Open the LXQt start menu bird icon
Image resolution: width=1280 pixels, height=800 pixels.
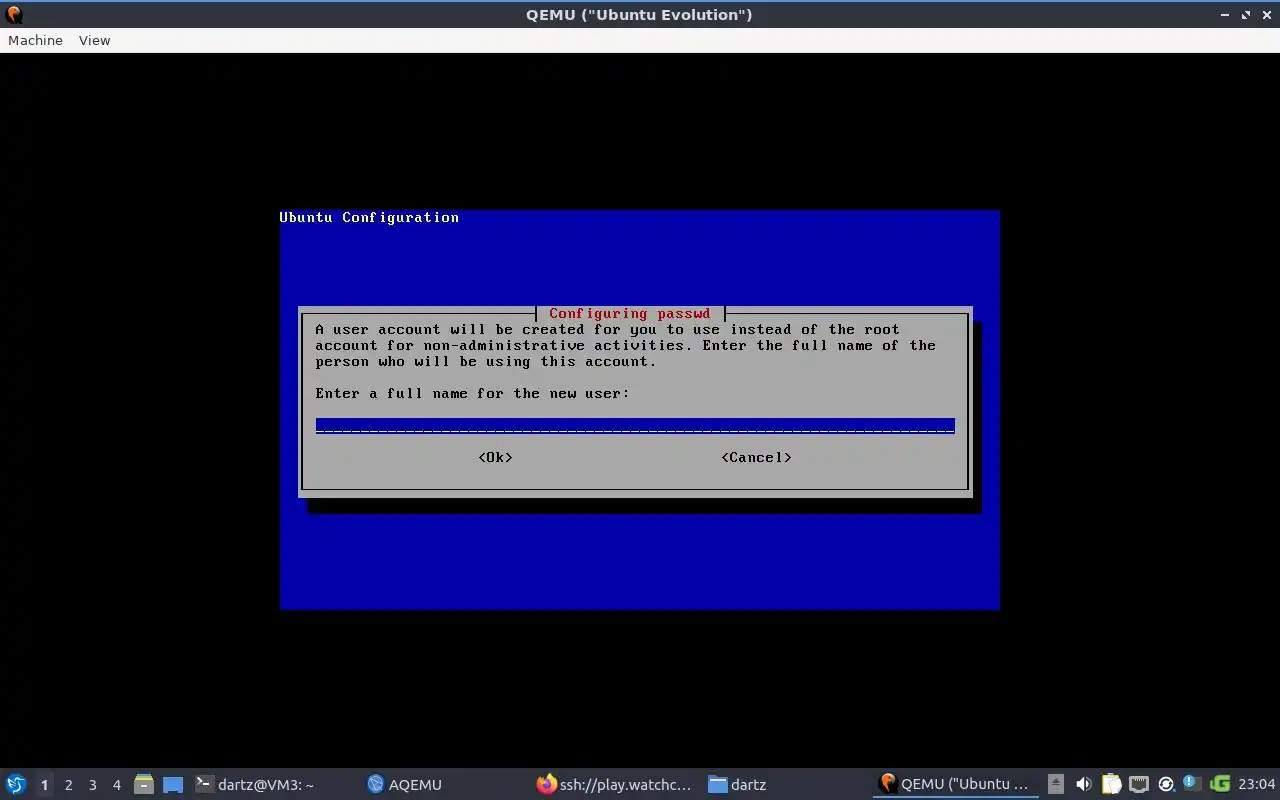coord(16,784)
